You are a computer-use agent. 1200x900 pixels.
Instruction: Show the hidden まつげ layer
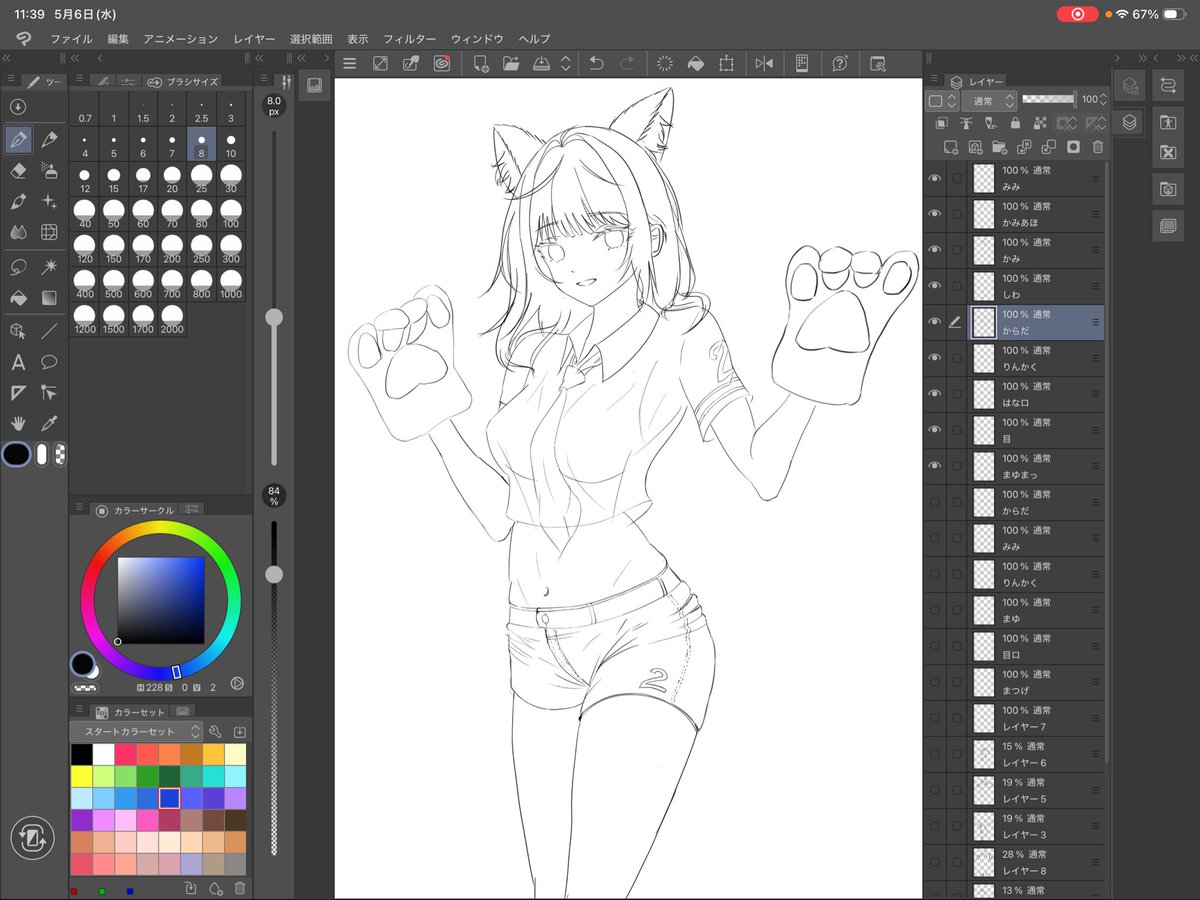coord(935,682)
